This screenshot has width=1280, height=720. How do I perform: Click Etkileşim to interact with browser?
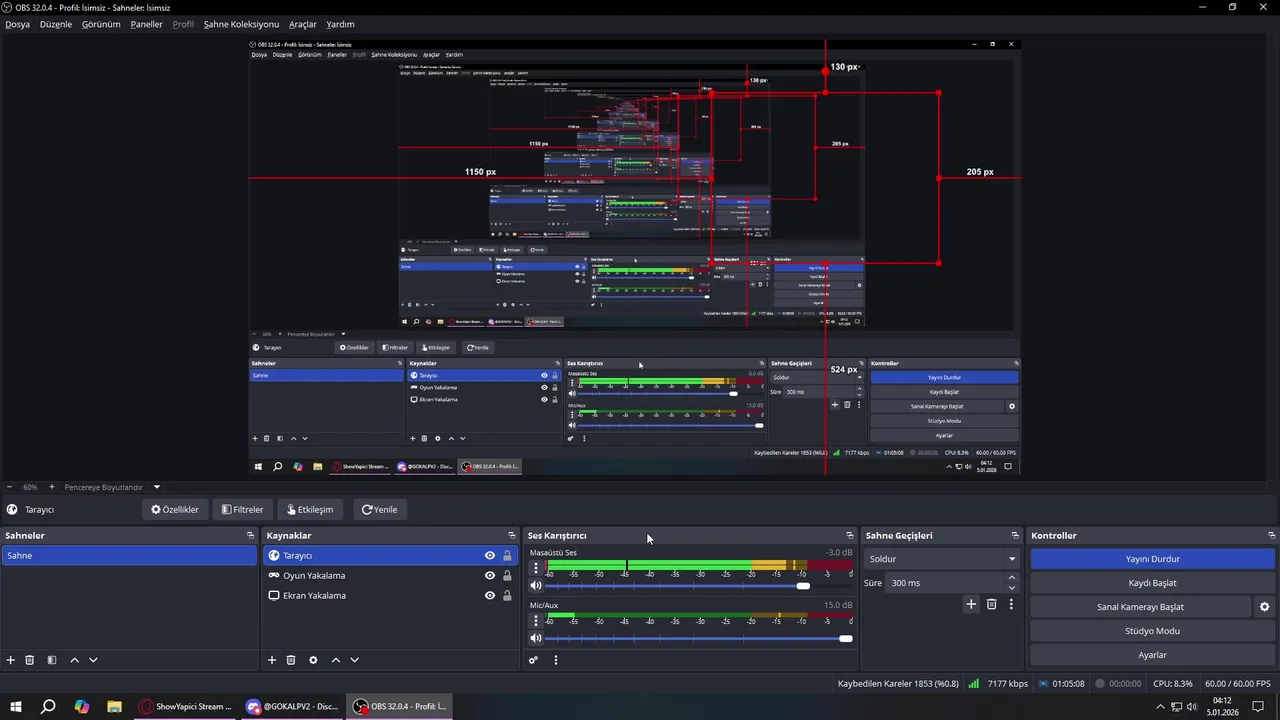coord(310,509)
